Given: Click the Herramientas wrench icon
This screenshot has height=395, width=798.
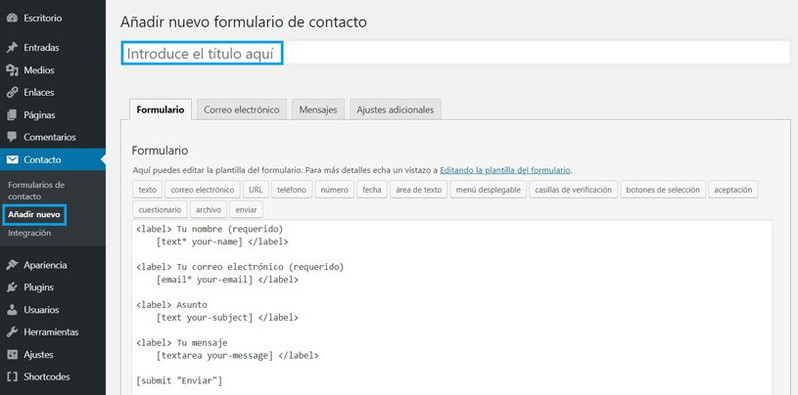Looking at the screenshot, I should pos(12,332).
